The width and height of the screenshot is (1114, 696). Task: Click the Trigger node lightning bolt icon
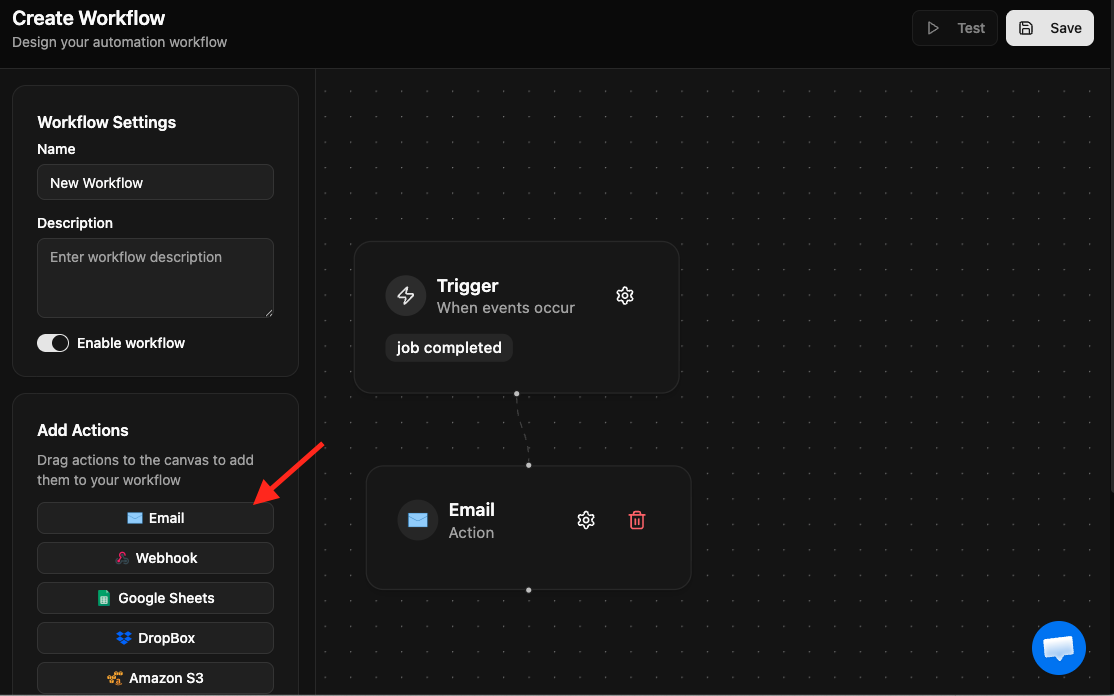405,296
